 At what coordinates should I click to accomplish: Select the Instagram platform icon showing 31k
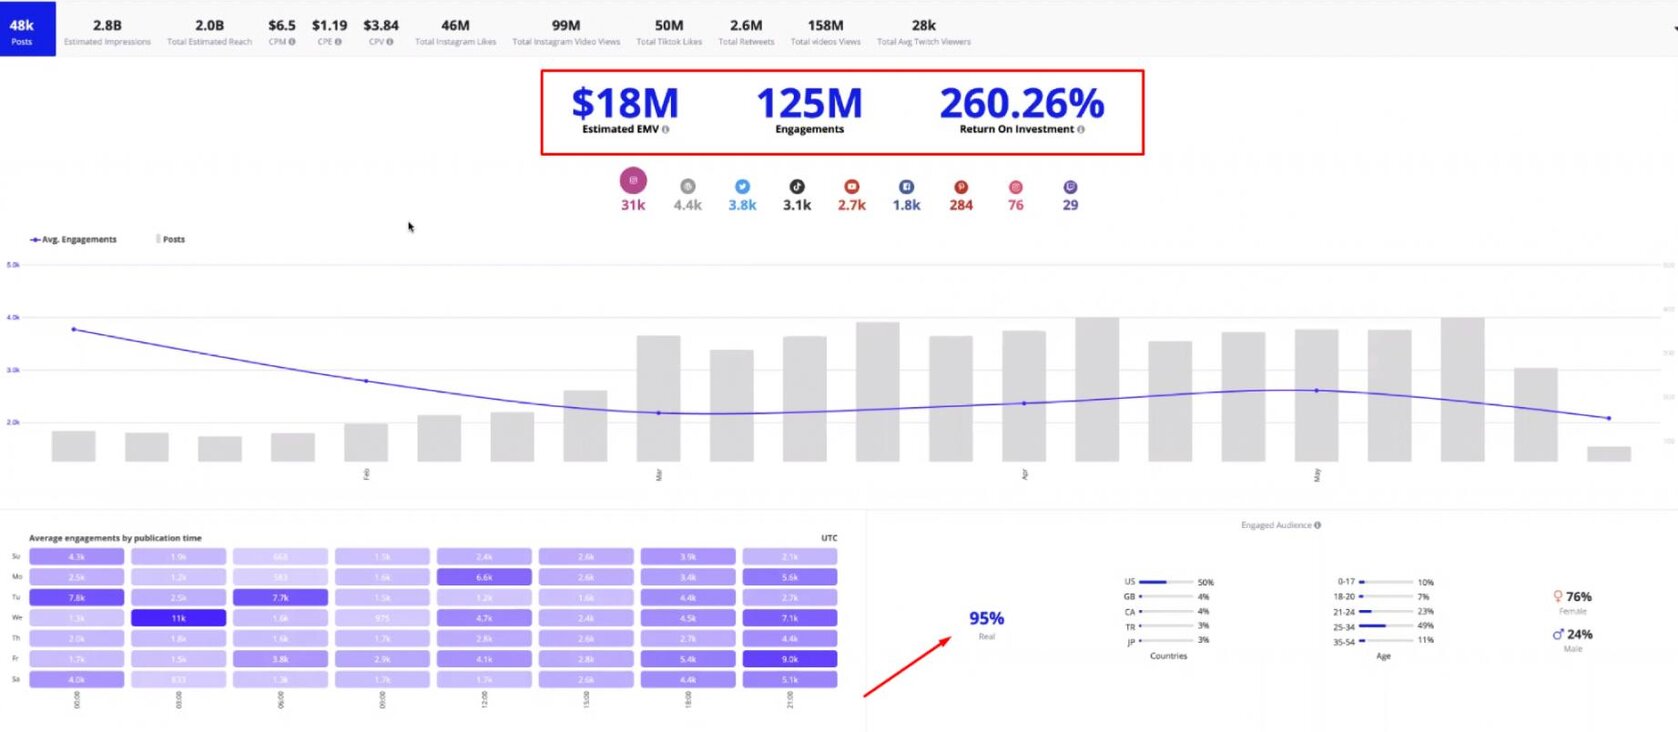pyautogui.click(x=633, y=181)
